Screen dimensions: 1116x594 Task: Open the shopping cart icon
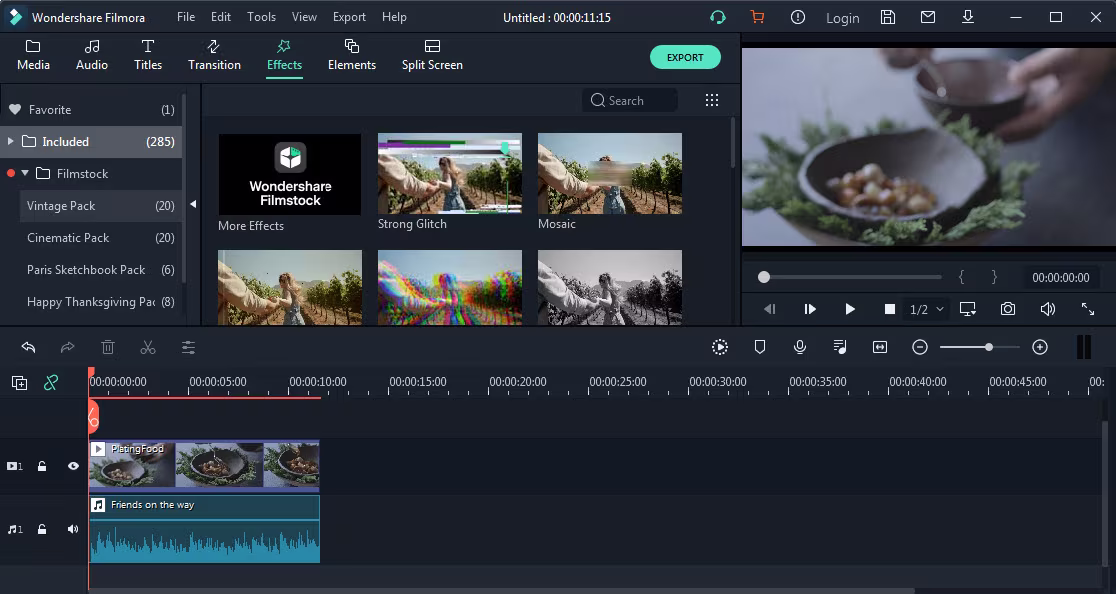tap(757, 17)
